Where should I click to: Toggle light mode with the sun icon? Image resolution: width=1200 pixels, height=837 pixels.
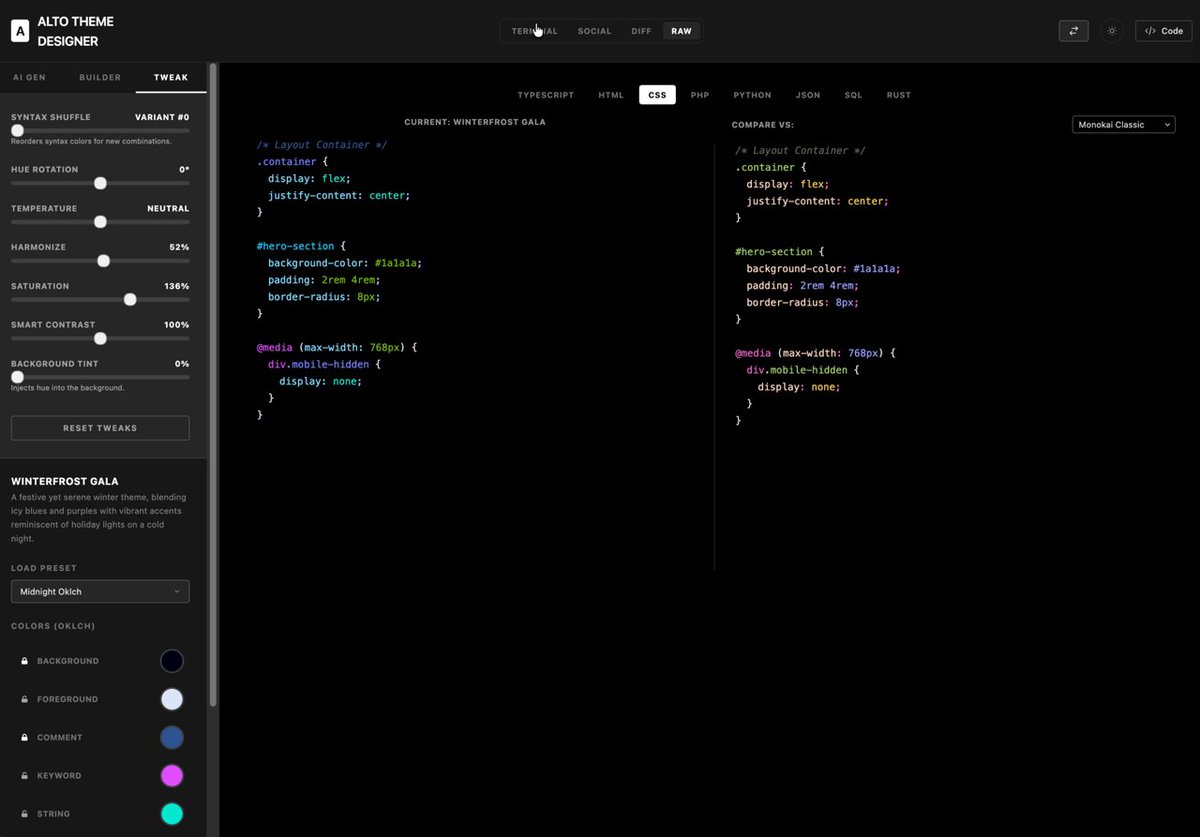1112,31
